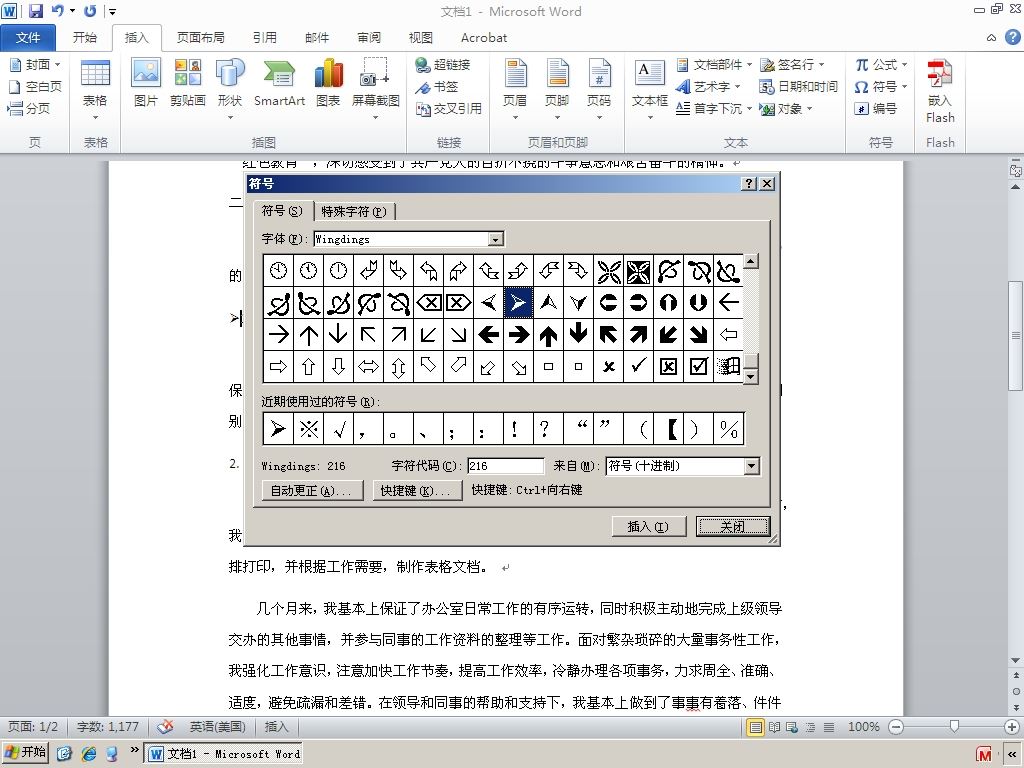This screenshot has width=1024, height=768.
Task: Expand the Quick Parts (文档部件) dropdown
Action: click(x=749, y=65)
